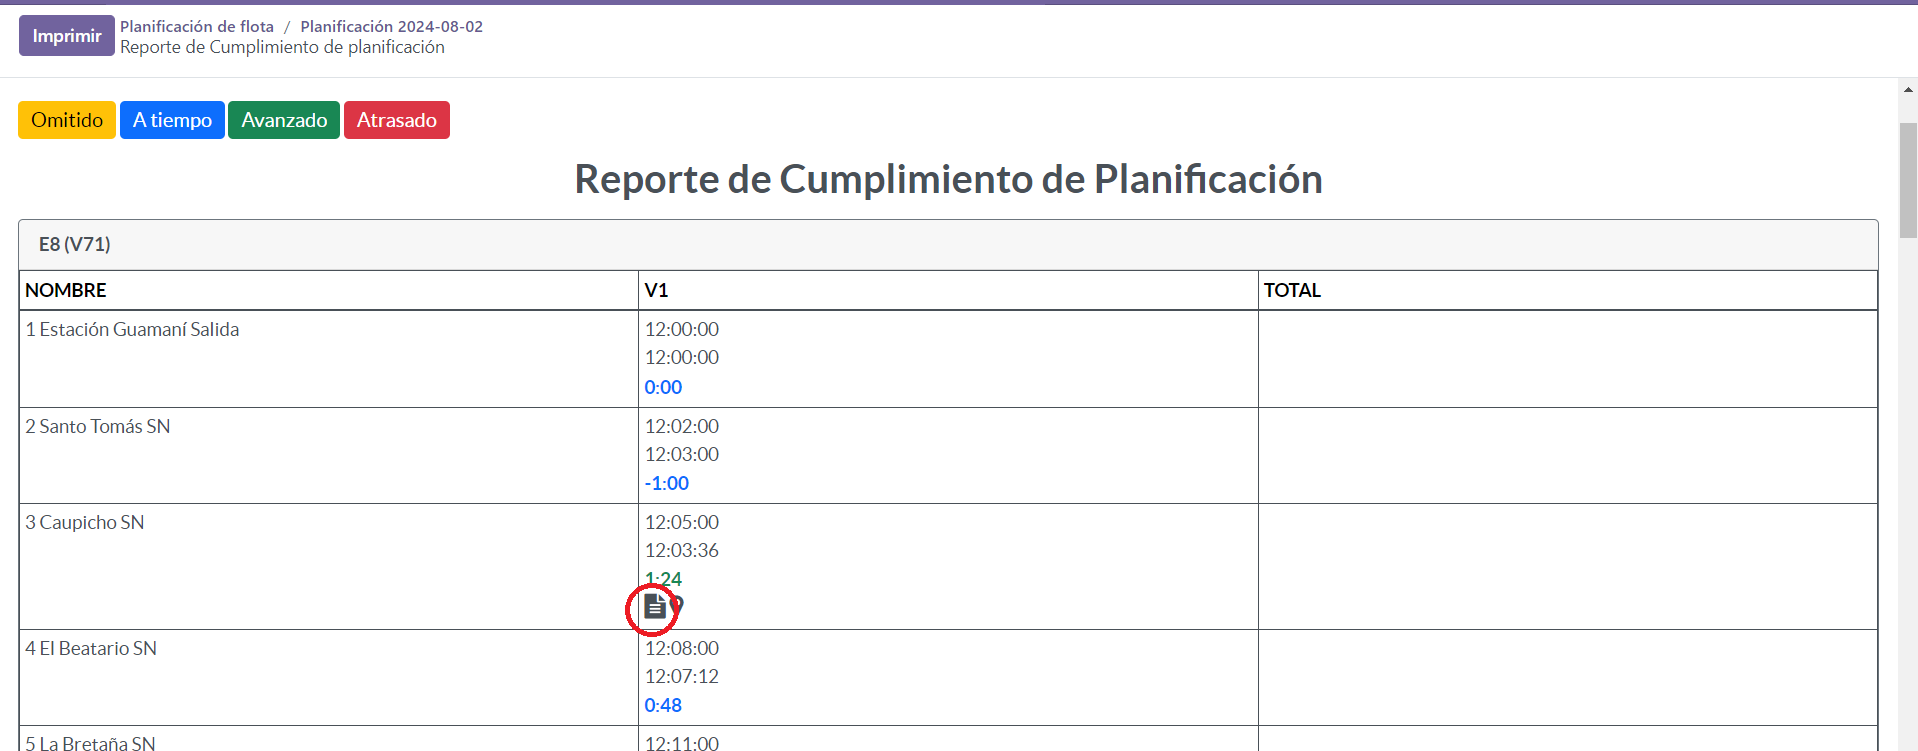Screen dimensions: 1918x751
Task: Click the 12:03:00 actual time
Action: [682, 454]
